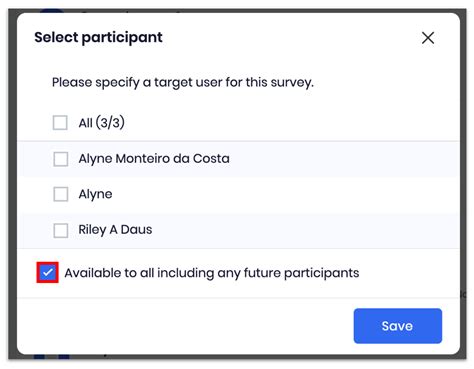Click Available to all including future participants text
This screenshot has width=474, height=369.
[212, 273]
